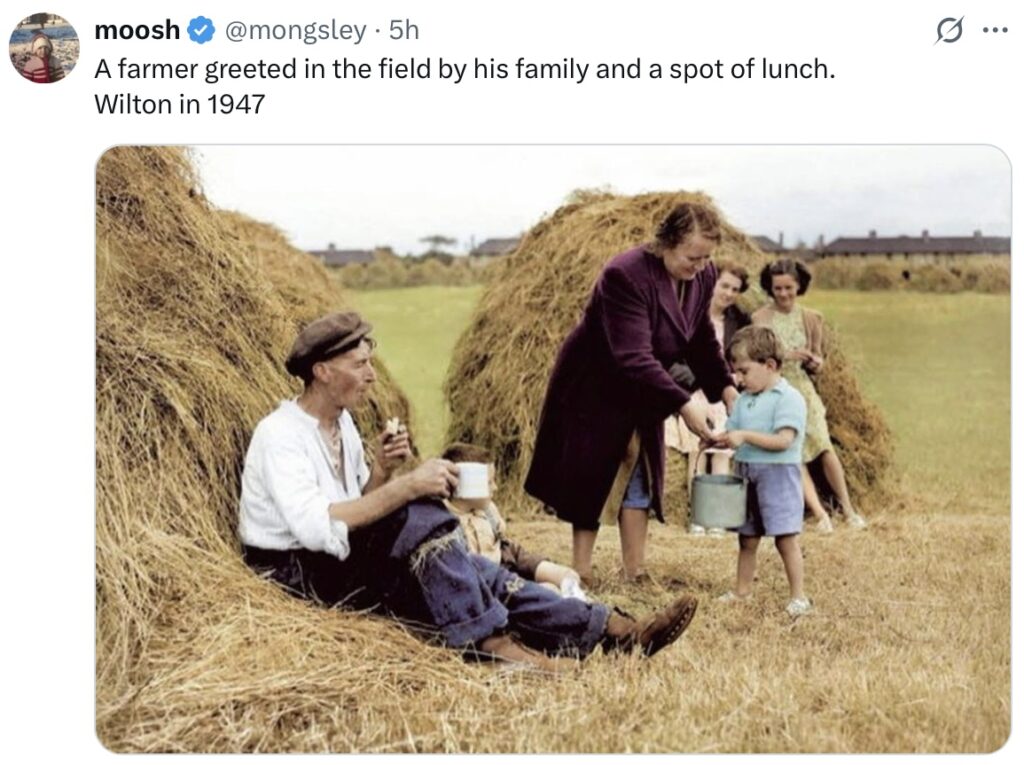Open the moosh display name link
The height and width of the screenshot is (765, 1024).
[137, 30]
